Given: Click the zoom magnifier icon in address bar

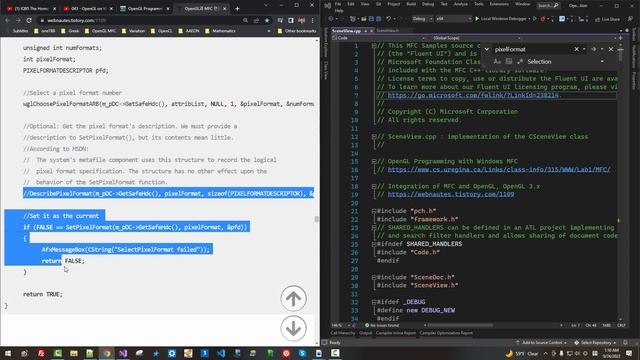Looking at the screenshot, I should (x=245, y=20).
